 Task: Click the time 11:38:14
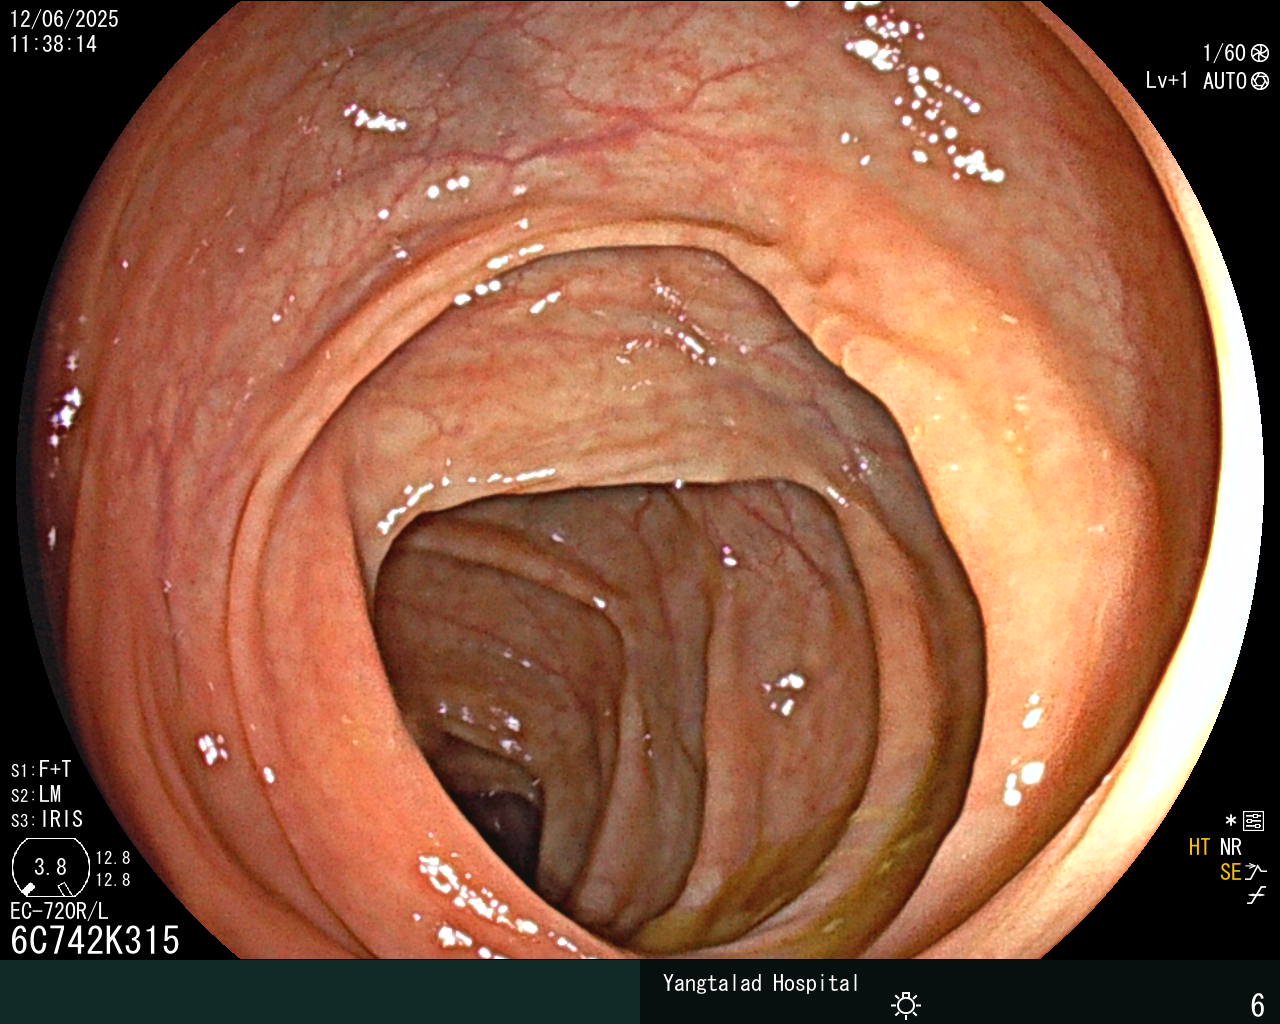point(53,44)
